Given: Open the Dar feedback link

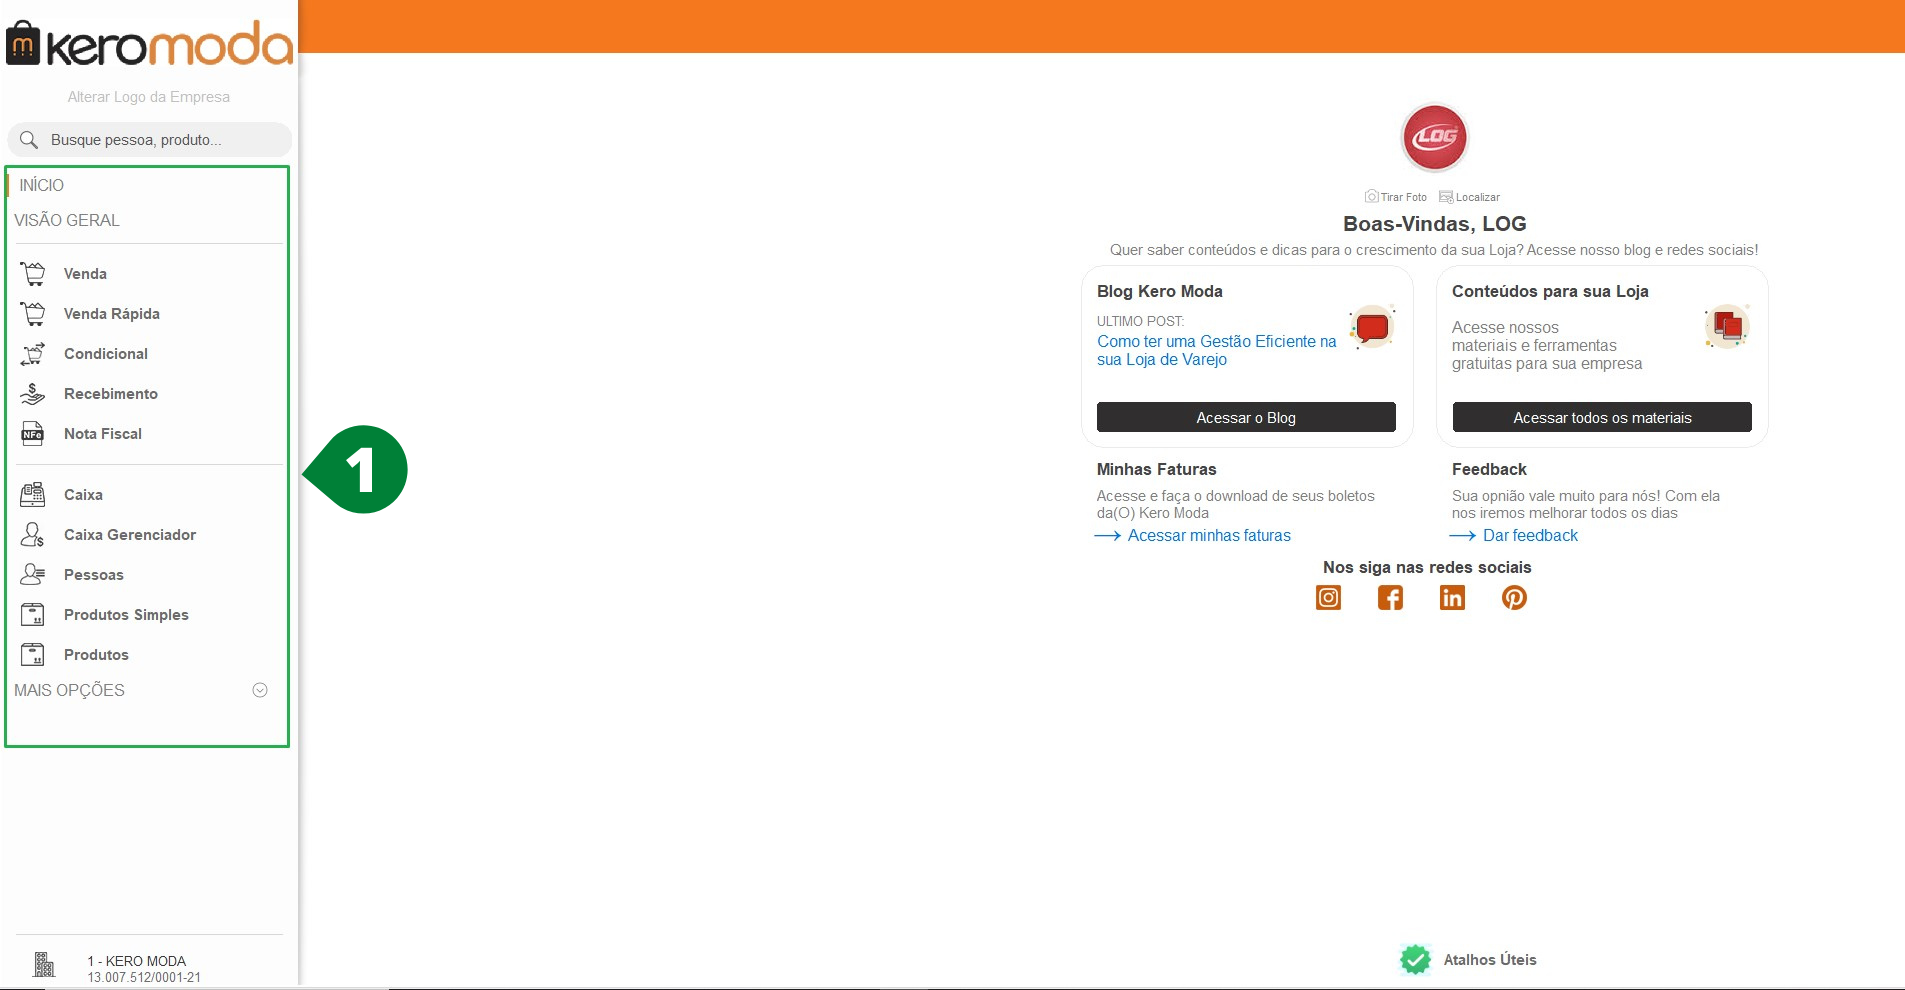Looking at the screenshot, I should (1530, 536).
